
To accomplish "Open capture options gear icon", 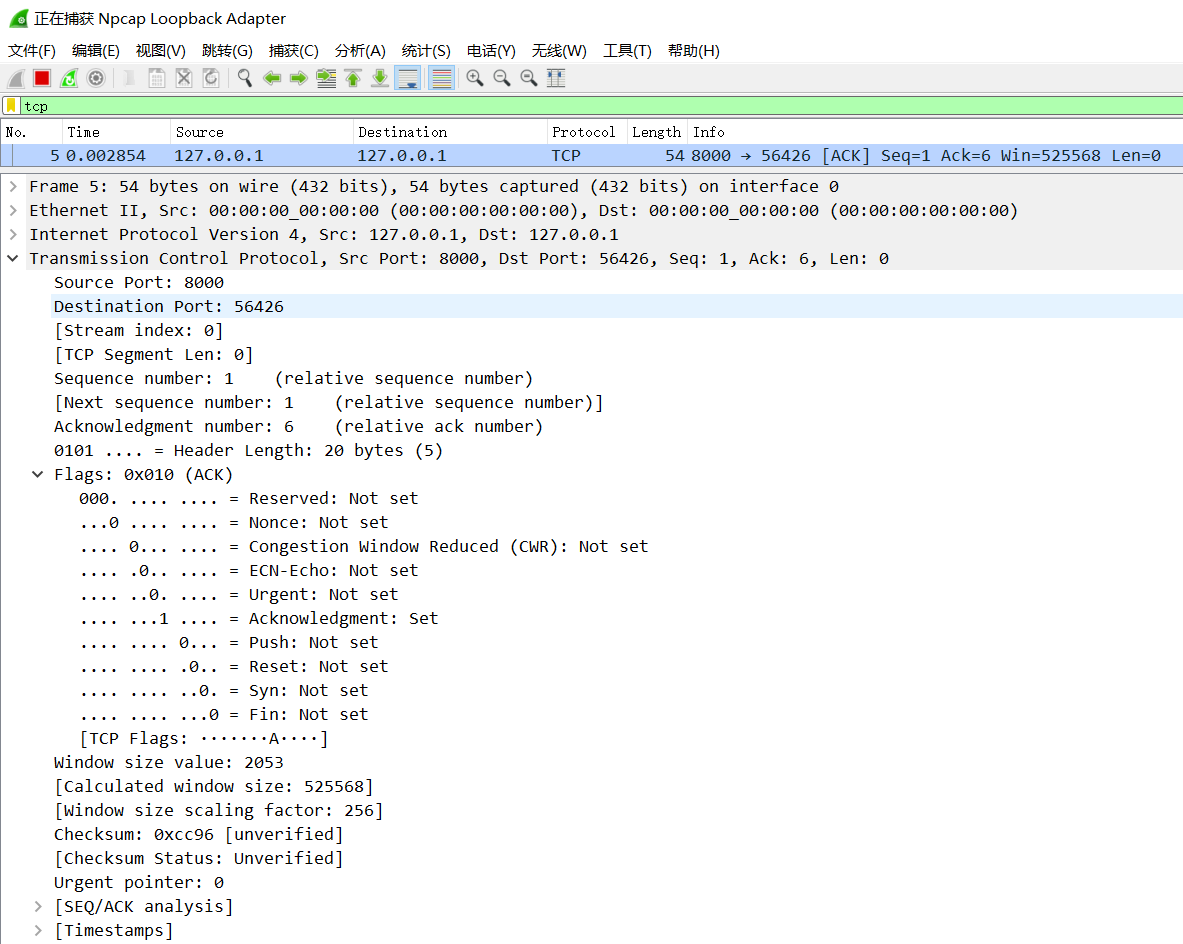I will click(96, 78).
